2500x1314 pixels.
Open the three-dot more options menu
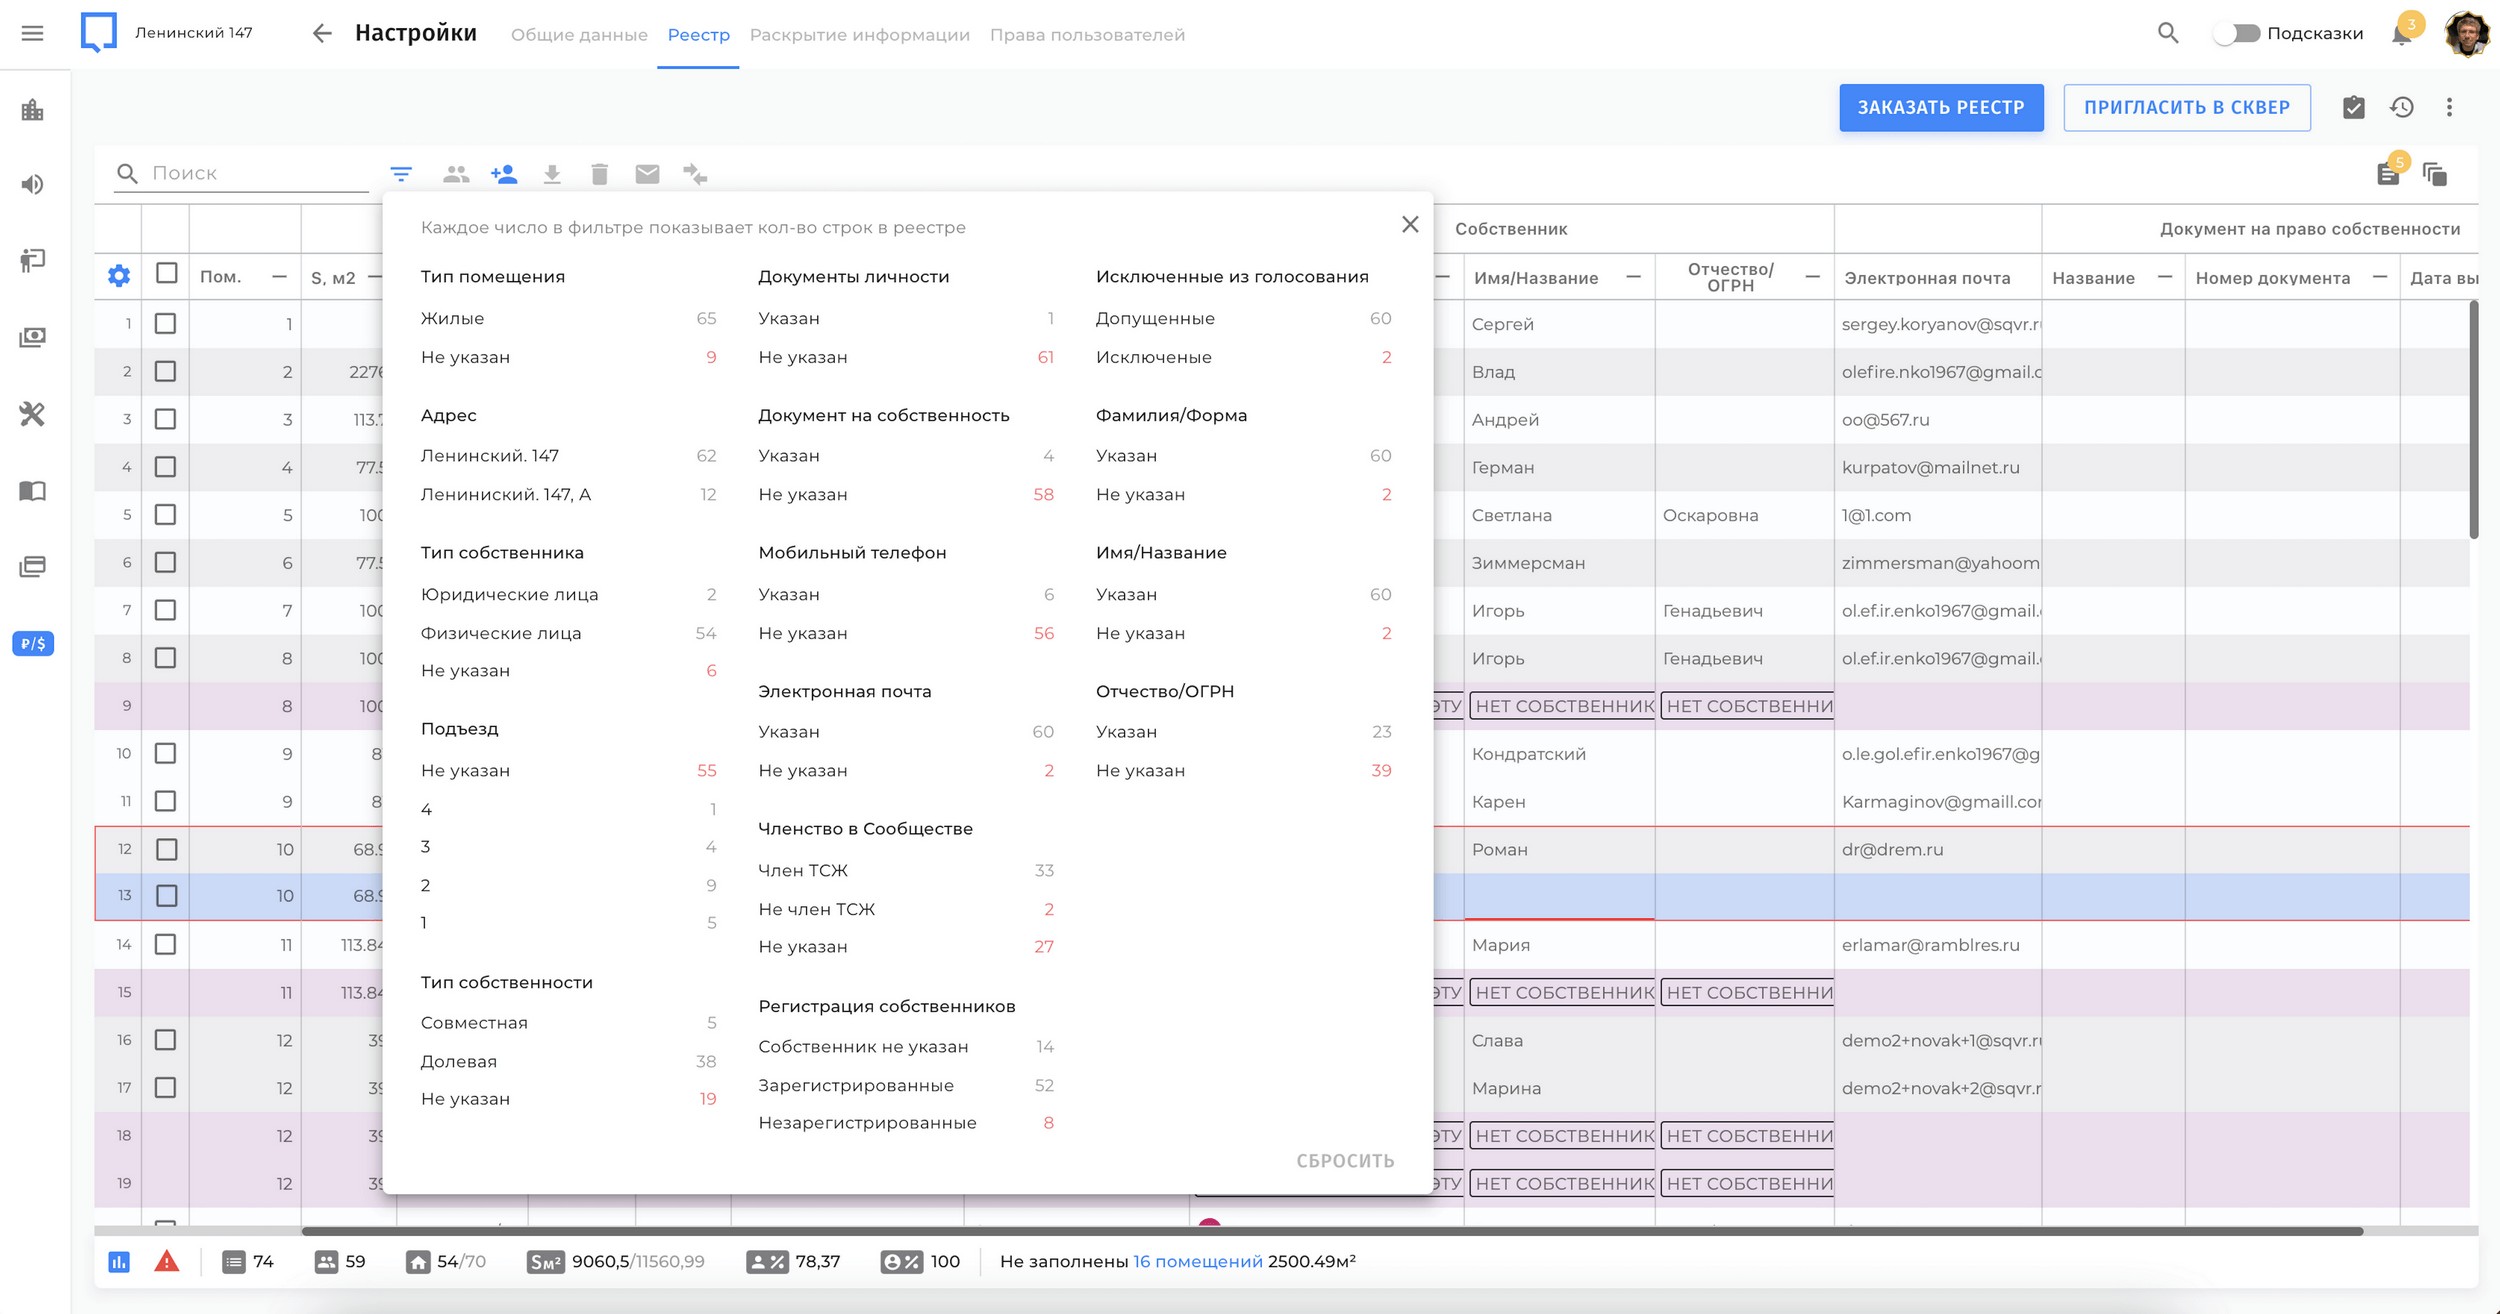click(2449, 107)
